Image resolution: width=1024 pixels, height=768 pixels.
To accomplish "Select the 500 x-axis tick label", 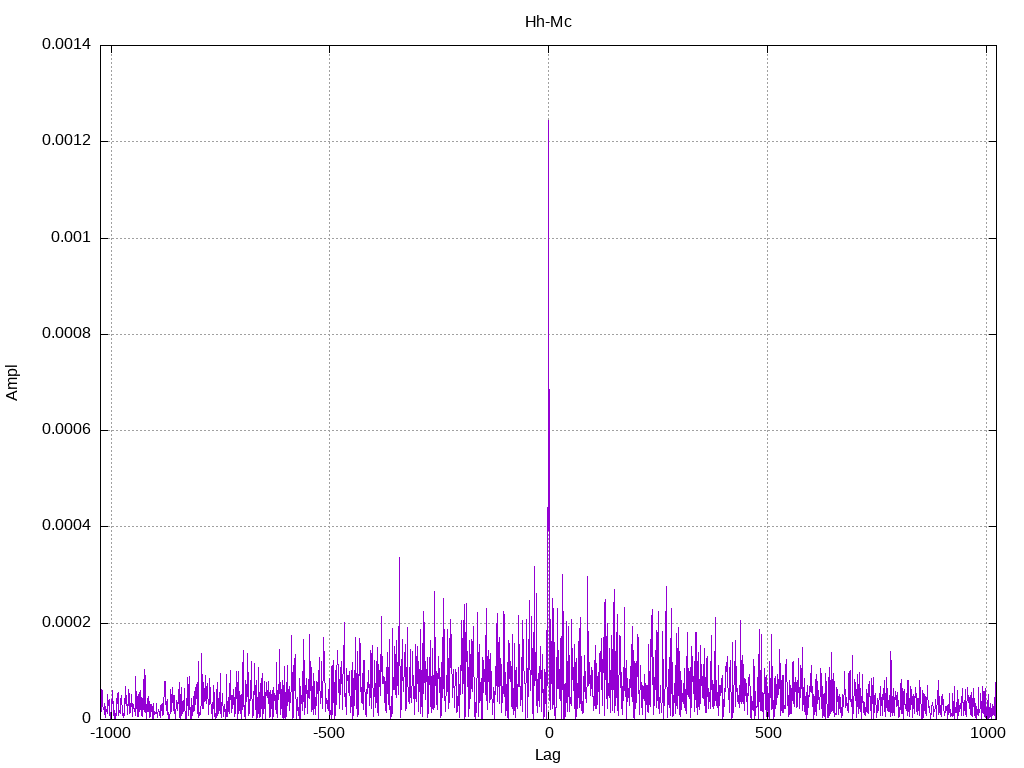I will [x=767, y=734].
